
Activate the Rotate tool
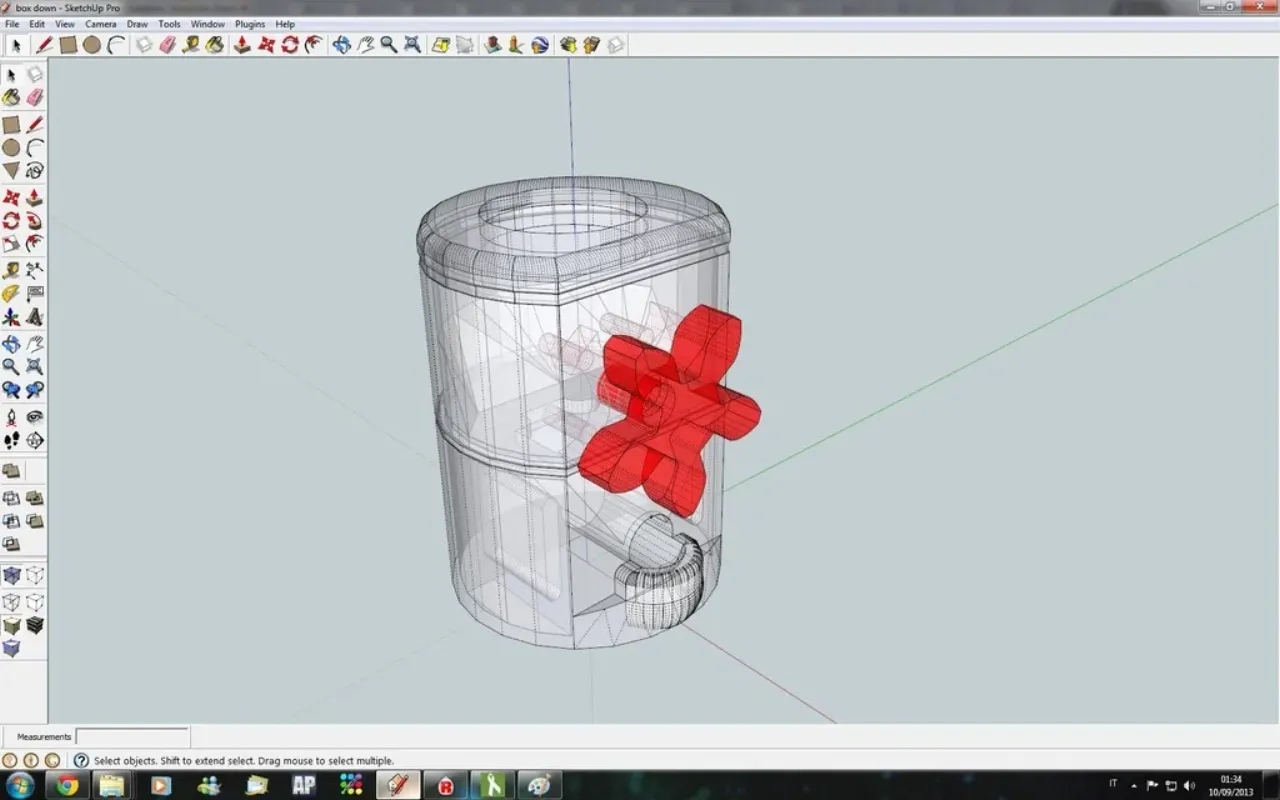coord(291,44)
